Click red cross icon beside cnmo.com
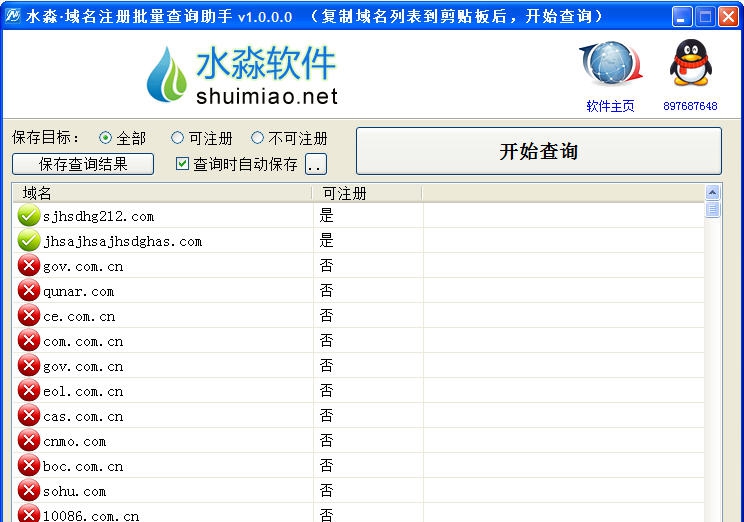744x522 pixels. [28, 441]
